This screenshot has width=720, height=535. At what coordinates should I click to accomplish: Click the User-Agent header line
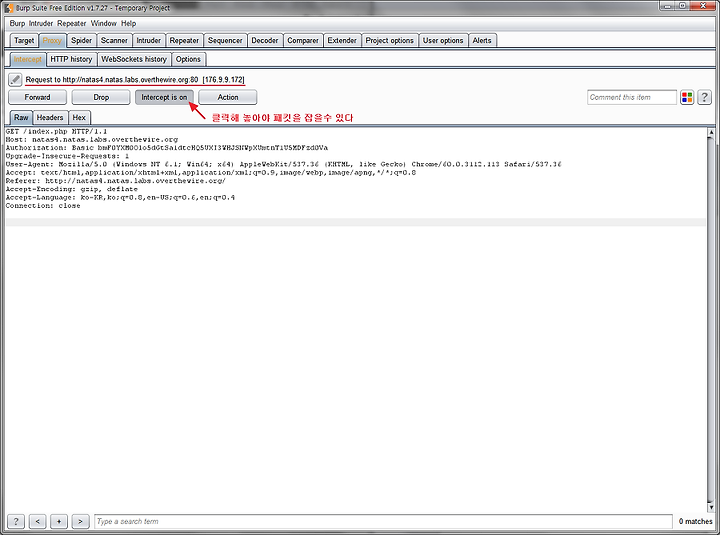(284, 164)
